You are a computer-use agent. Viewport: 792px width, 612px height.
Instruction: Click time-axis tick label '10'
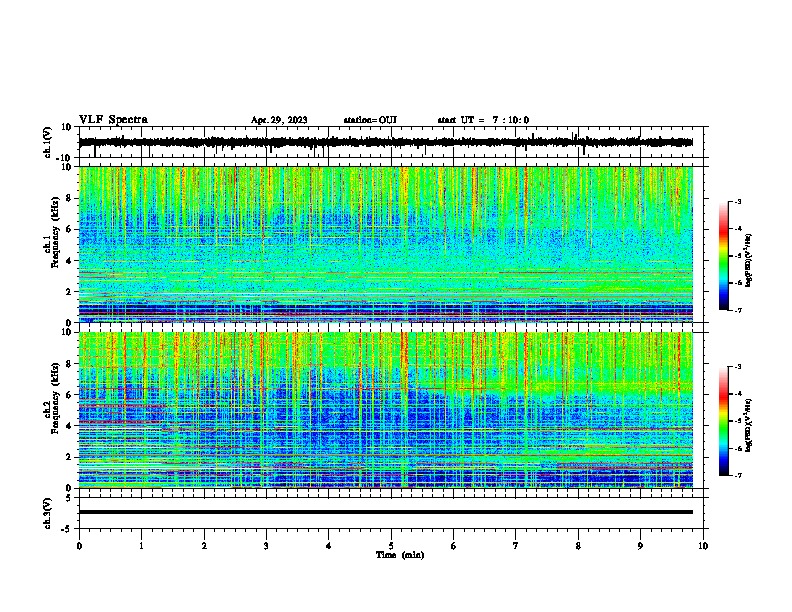[x=703, y=546]
